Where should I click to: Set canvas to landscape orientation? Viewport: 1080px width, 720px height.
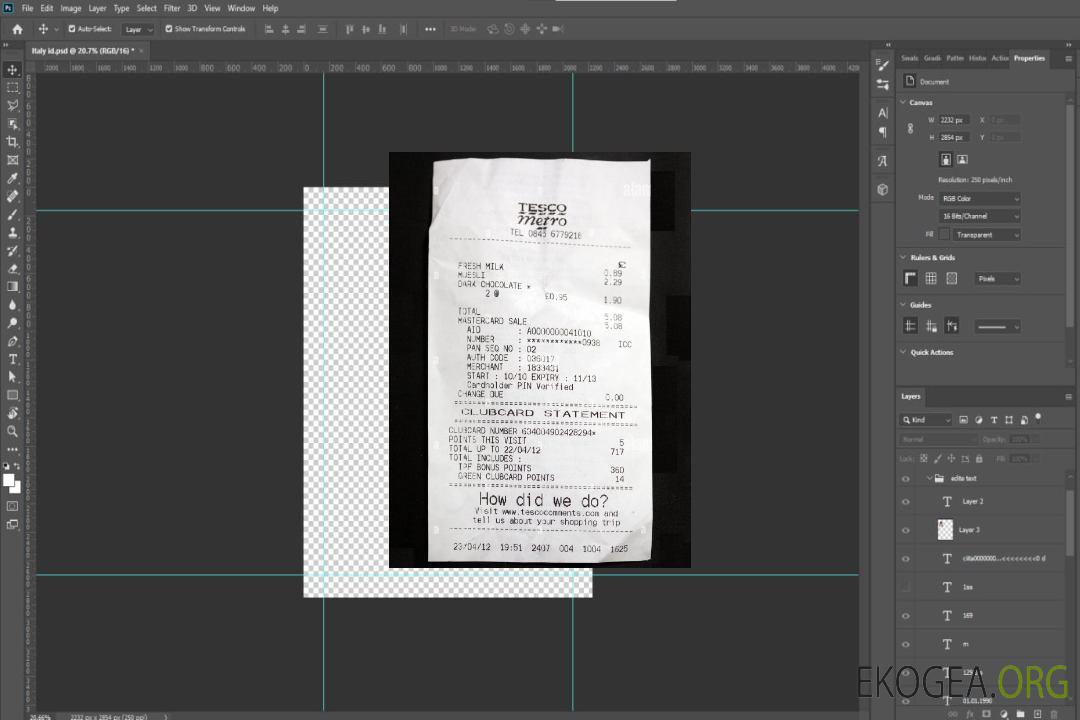(962, 160)
